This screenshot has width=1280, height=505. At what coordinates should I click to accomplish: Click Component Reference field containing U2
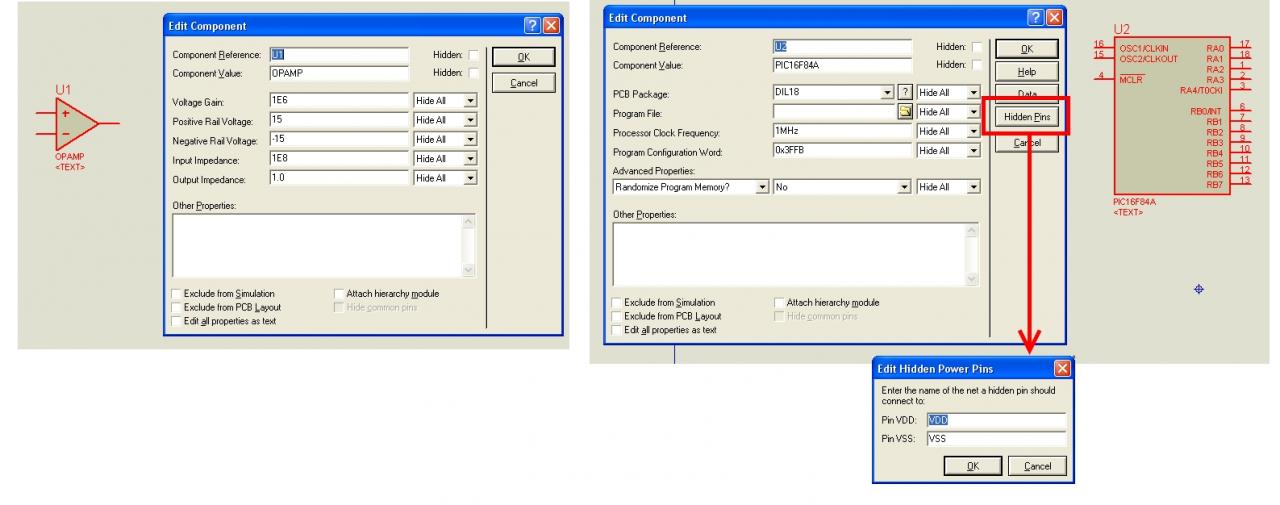pos(842,47)
